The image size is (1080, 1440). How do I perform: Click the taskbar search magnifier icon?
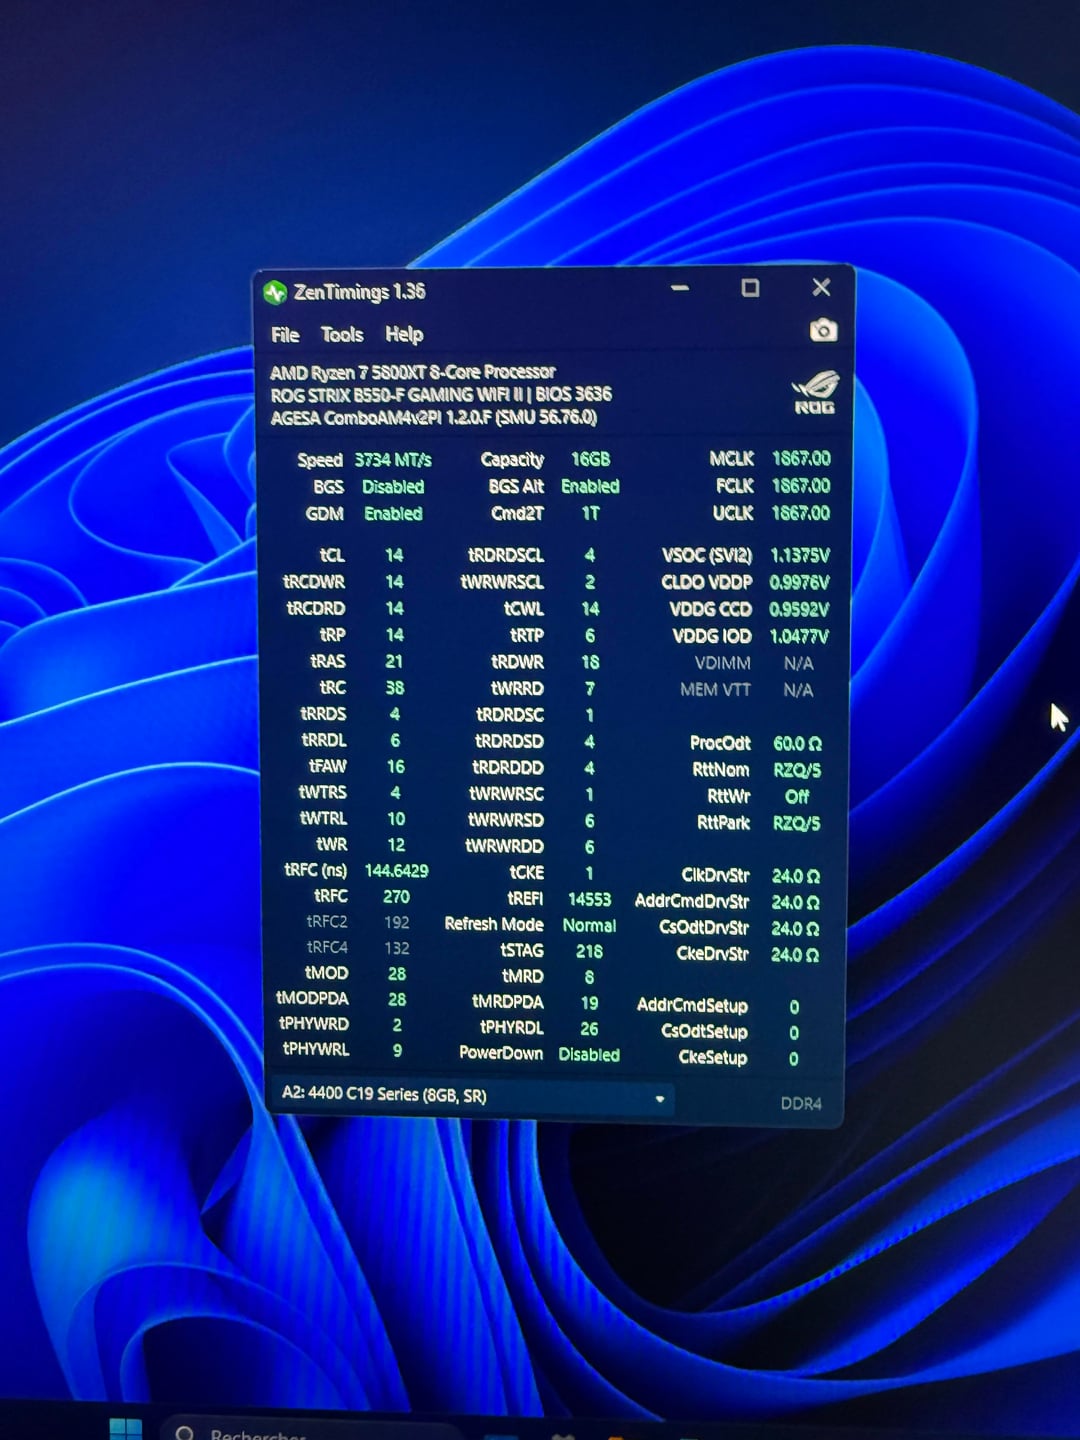tap(185, 1432)
